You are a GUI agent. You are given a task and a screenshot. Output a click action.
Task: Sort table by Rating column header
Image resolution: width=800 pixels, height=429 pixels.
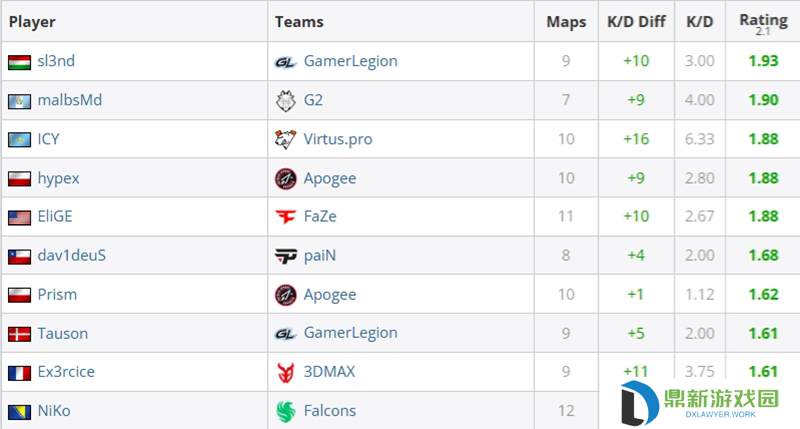763,21
